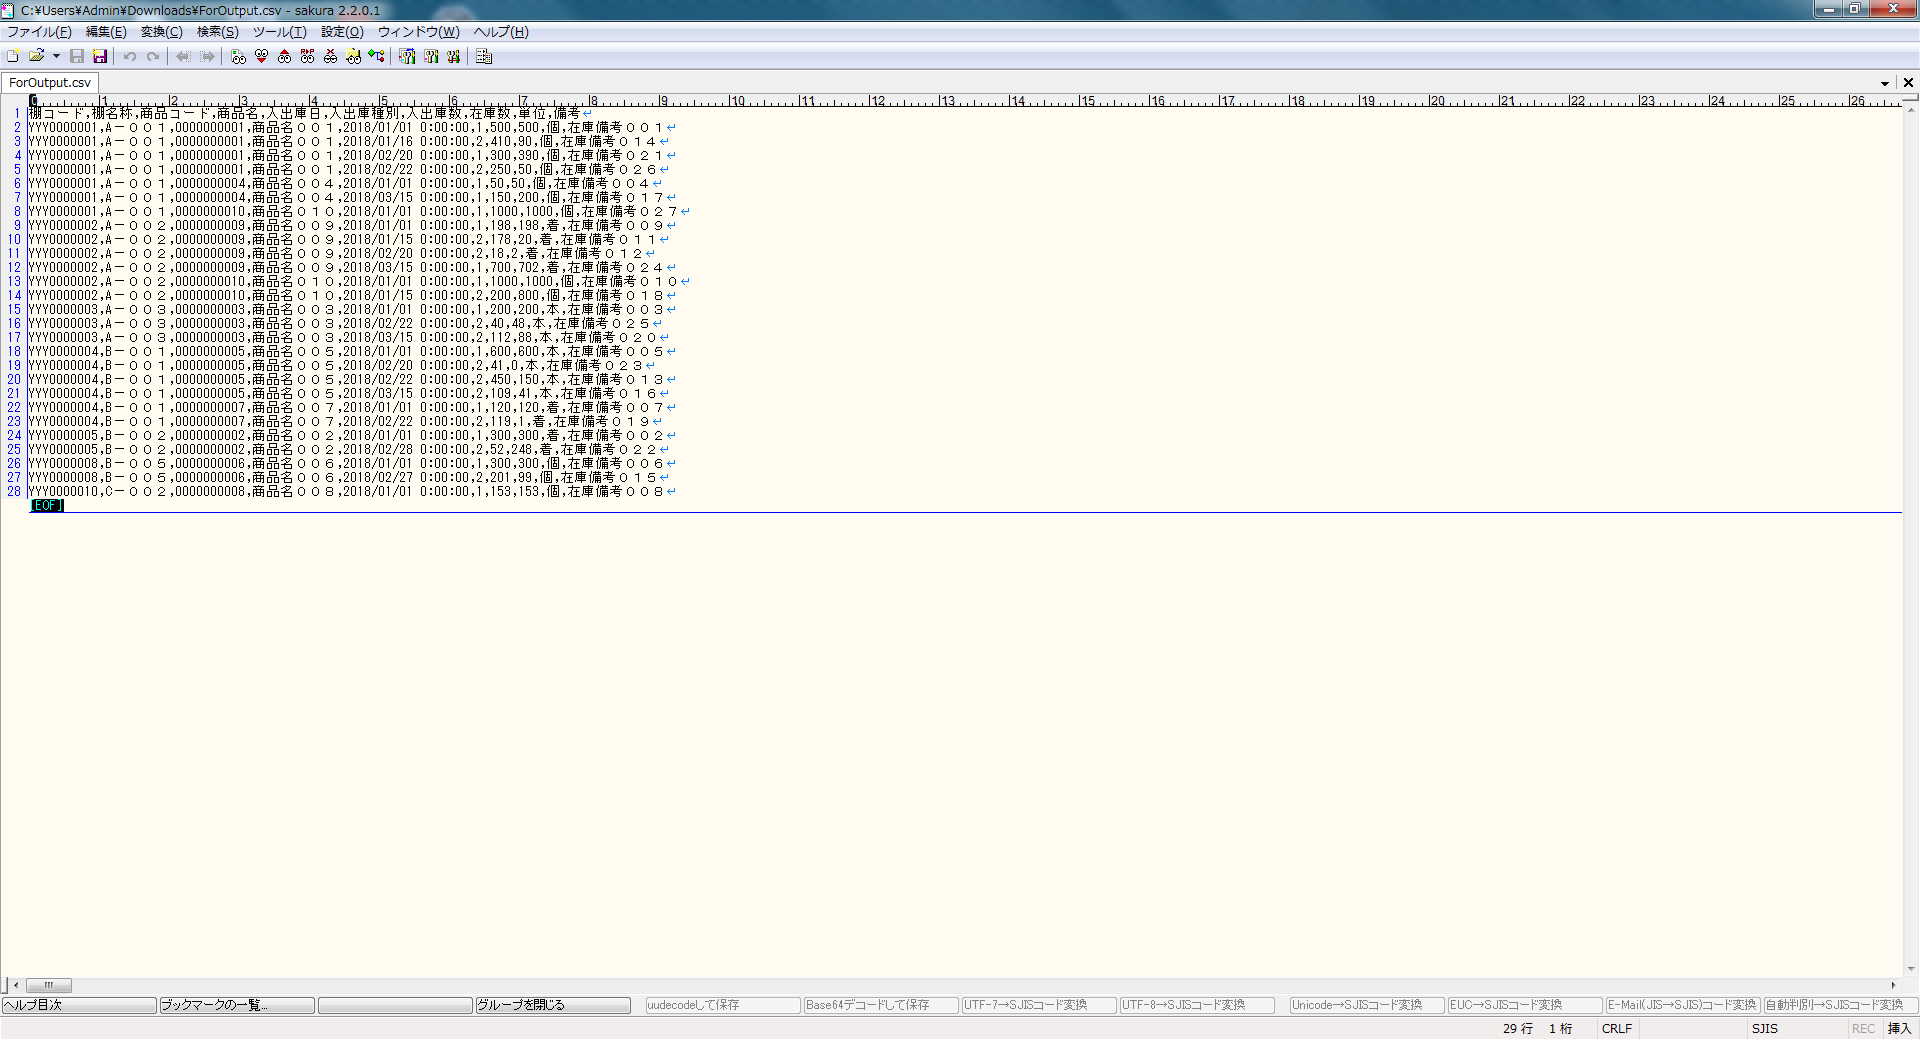The width and height of the screenshot is (1920, 1040).
Task: Click line number 14 in the gutter
Action: [14, 295]
